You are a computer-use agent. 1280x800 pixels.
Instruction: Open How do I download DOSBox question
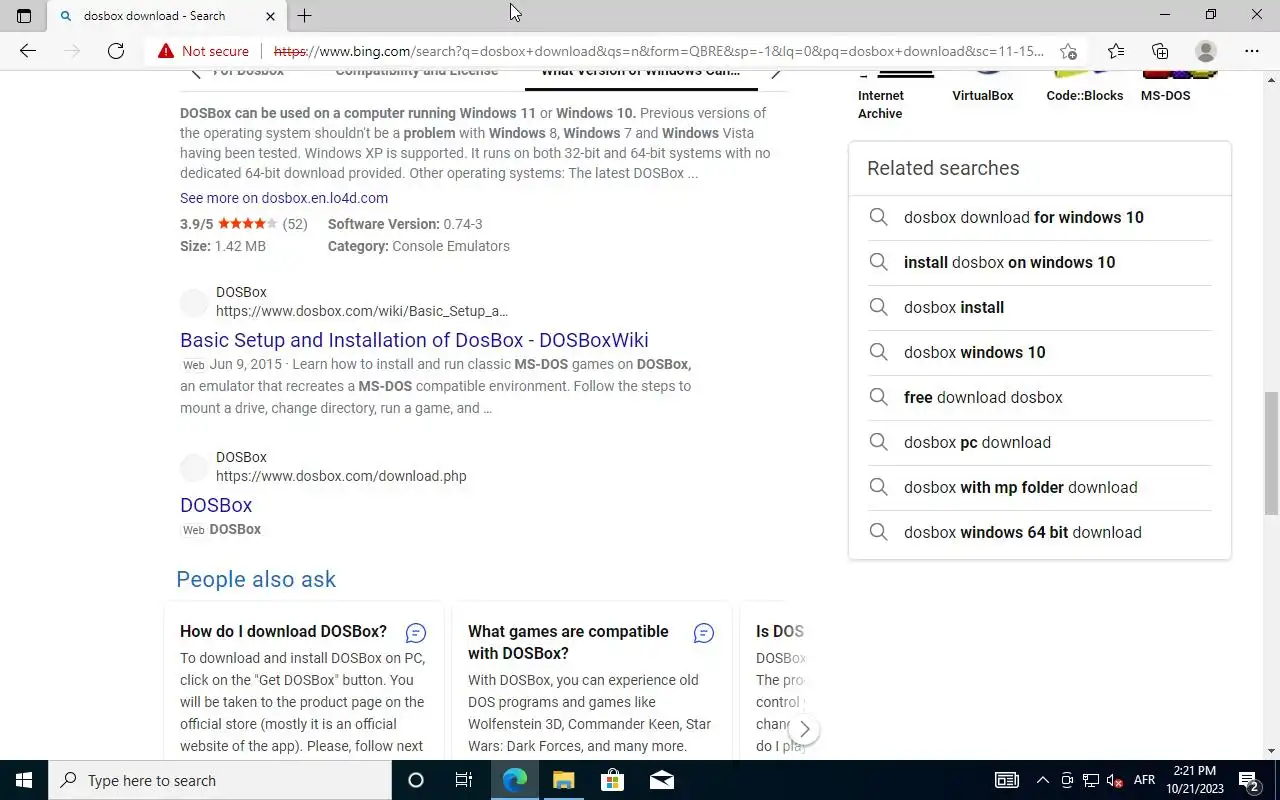[x=283, y=631]
